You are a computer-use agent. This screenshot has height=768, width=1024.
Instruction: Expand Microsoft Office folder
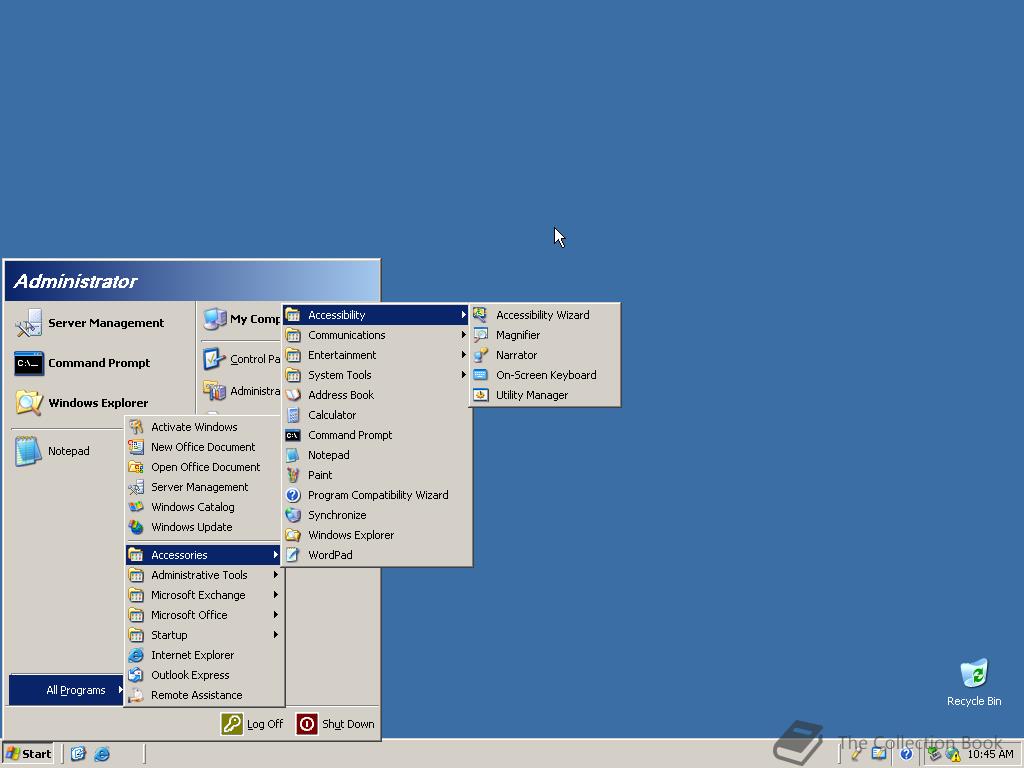(x=204, y=615)
